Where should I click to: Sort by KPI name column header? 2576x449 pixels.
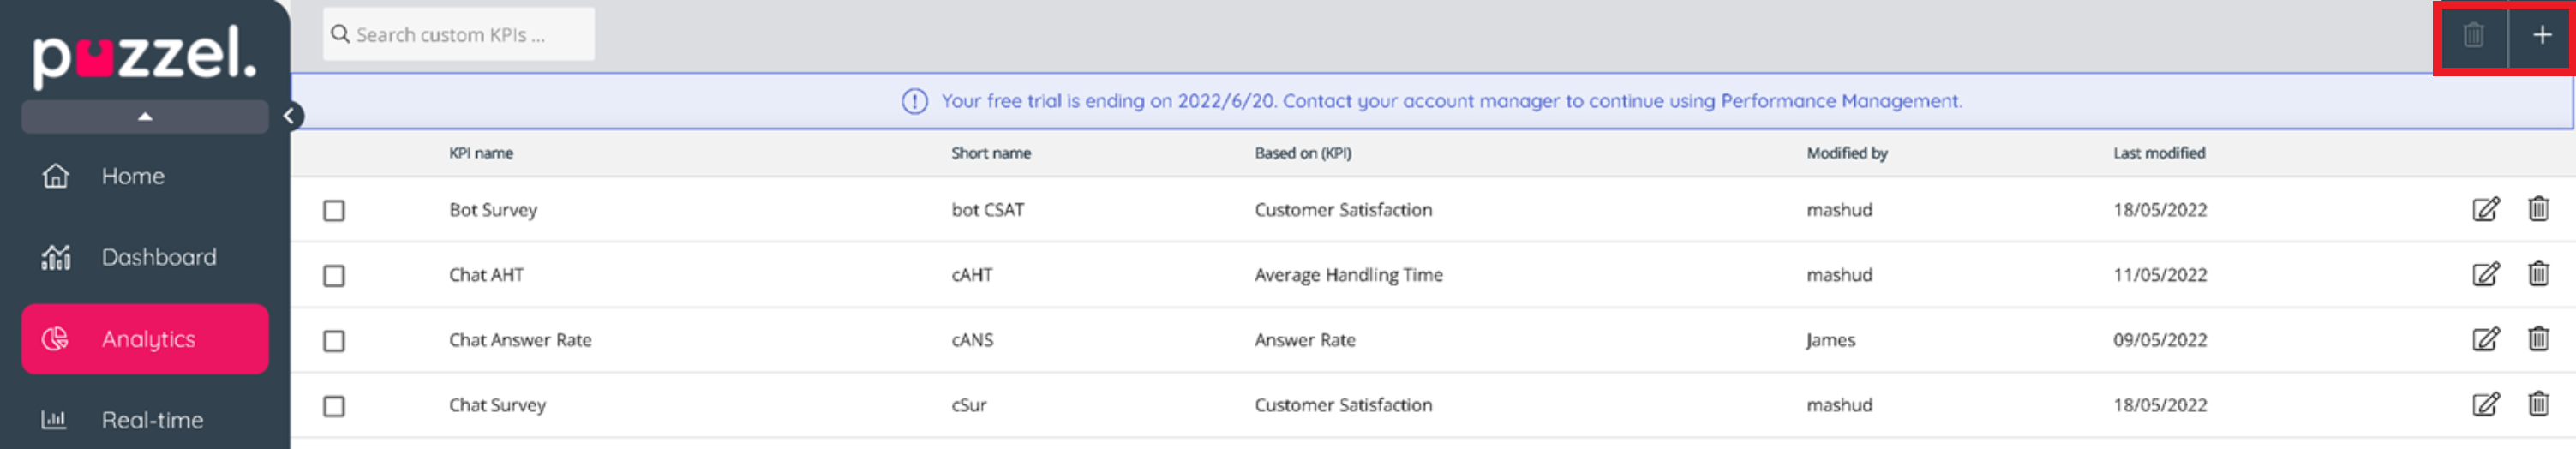(481, 153)
